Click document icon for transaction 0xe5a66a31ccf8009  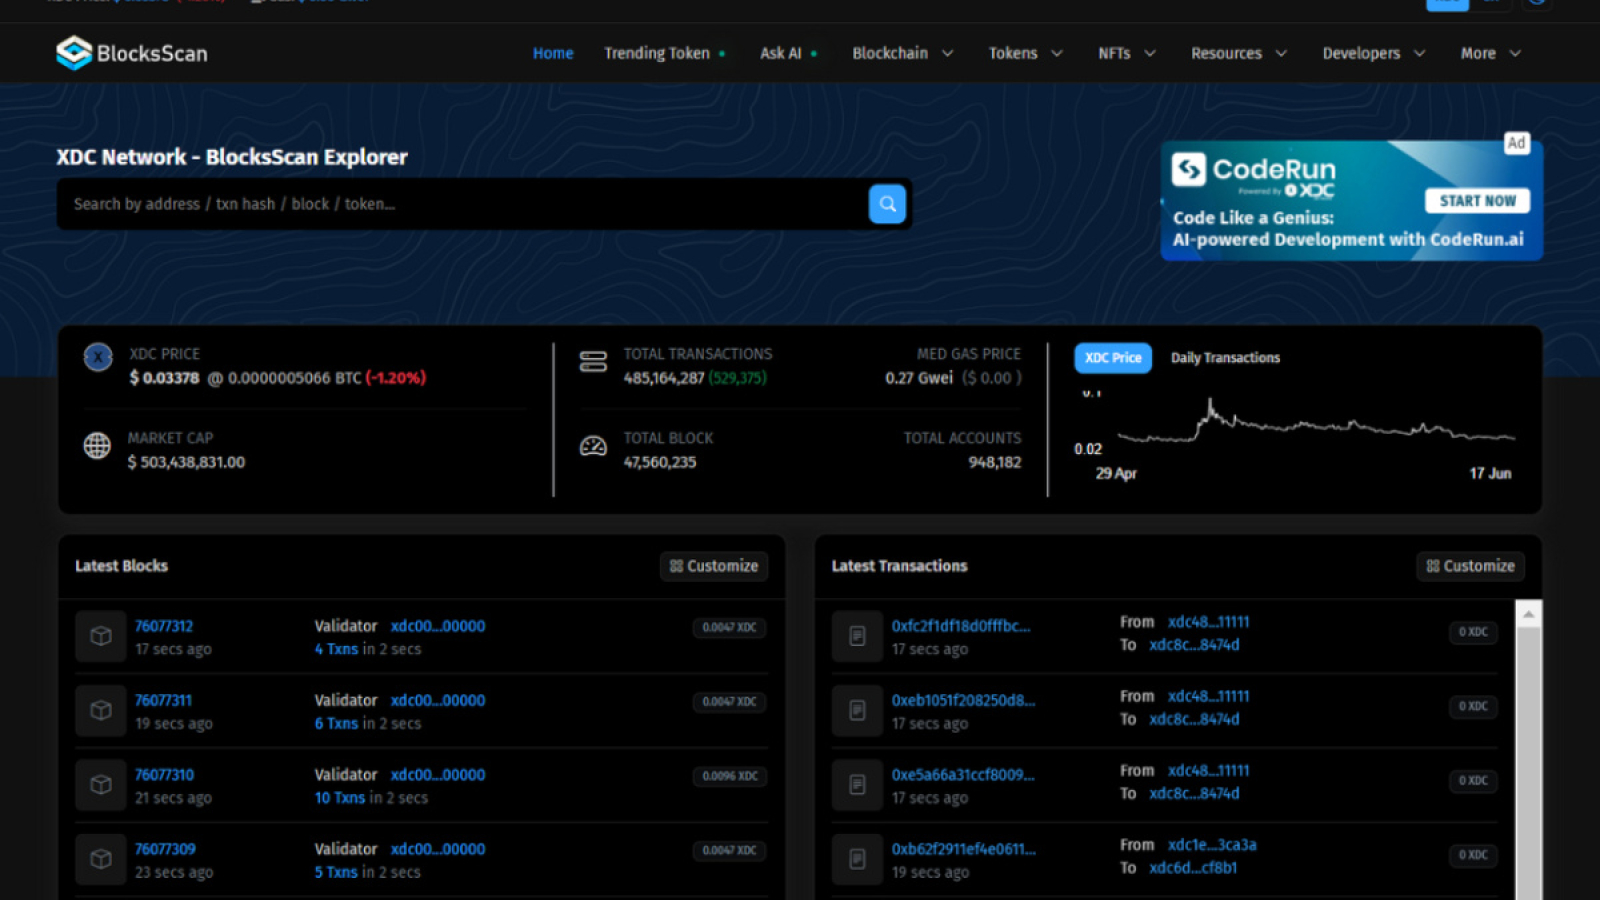coord(857,785)
